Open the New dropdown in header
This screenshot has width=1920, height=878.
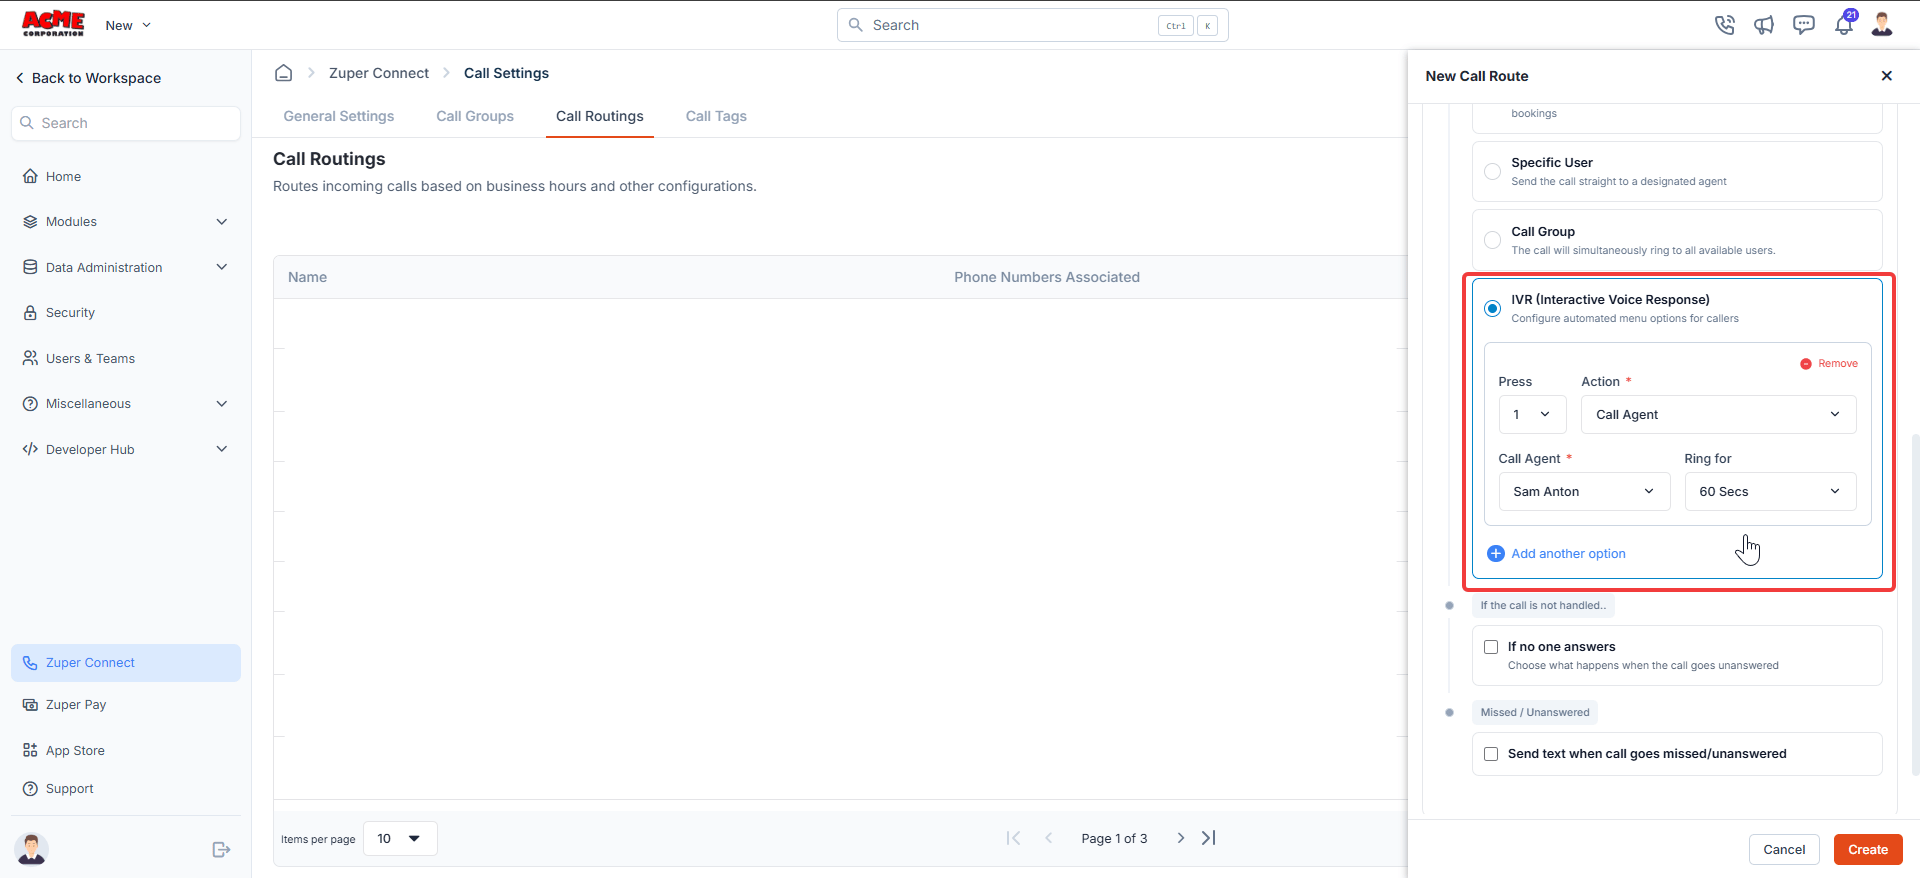[128, 25]
